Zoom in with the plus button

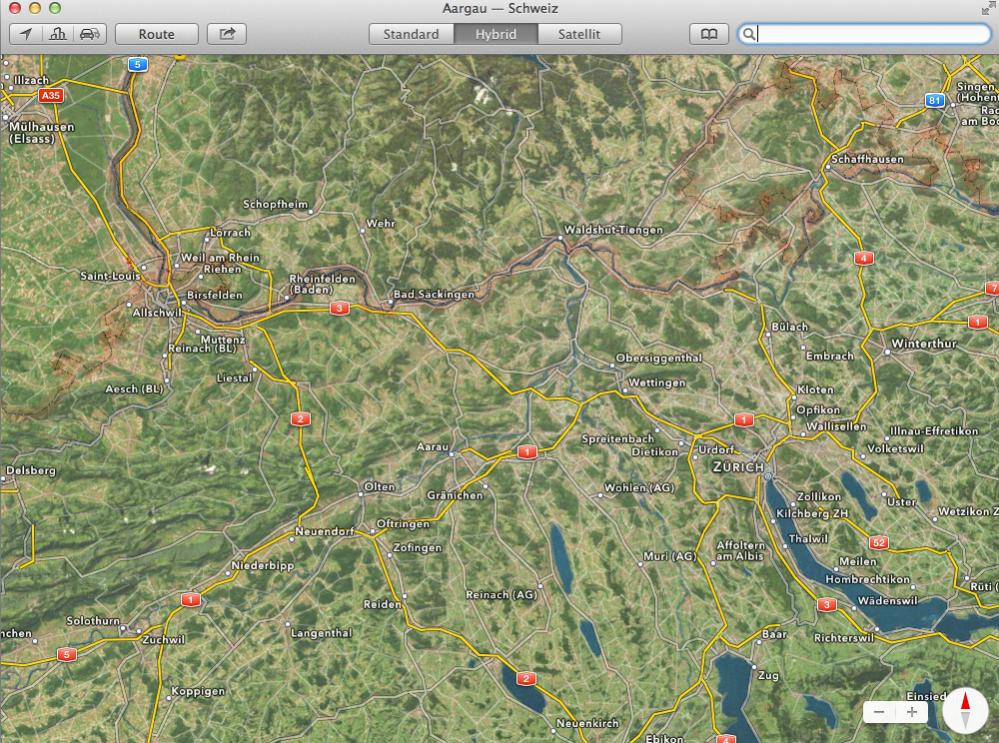(912, 712)
